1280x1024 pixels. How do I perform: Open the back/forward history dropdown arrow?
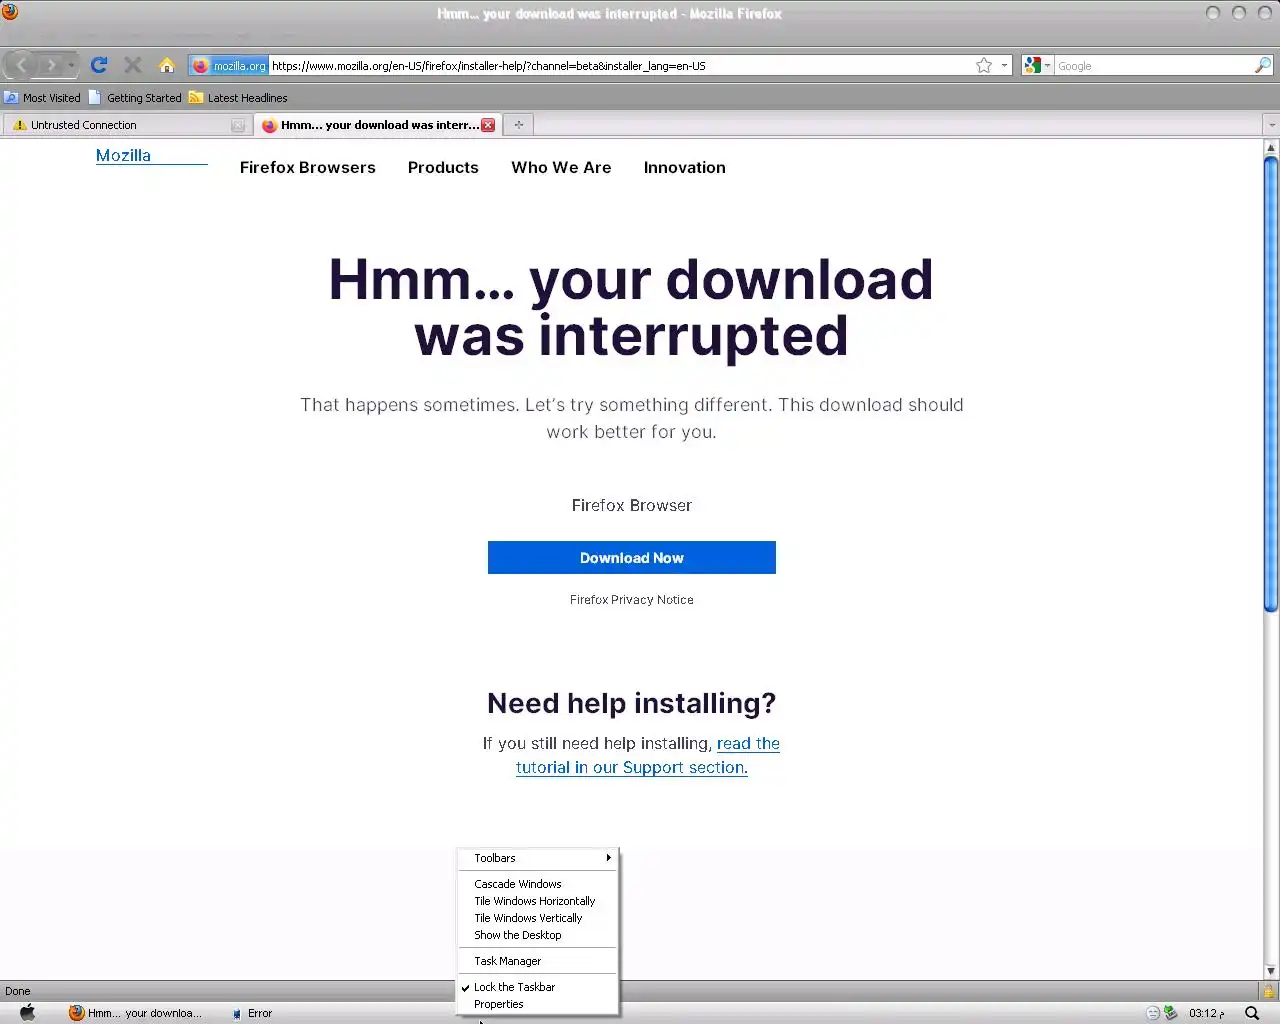tap(71, 65)
